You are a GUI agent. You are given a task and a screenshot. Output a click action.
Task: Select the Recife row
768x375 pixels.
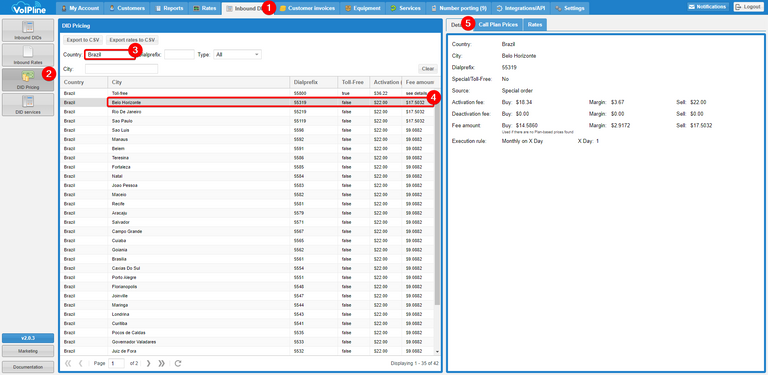click(x=247, y=204)
